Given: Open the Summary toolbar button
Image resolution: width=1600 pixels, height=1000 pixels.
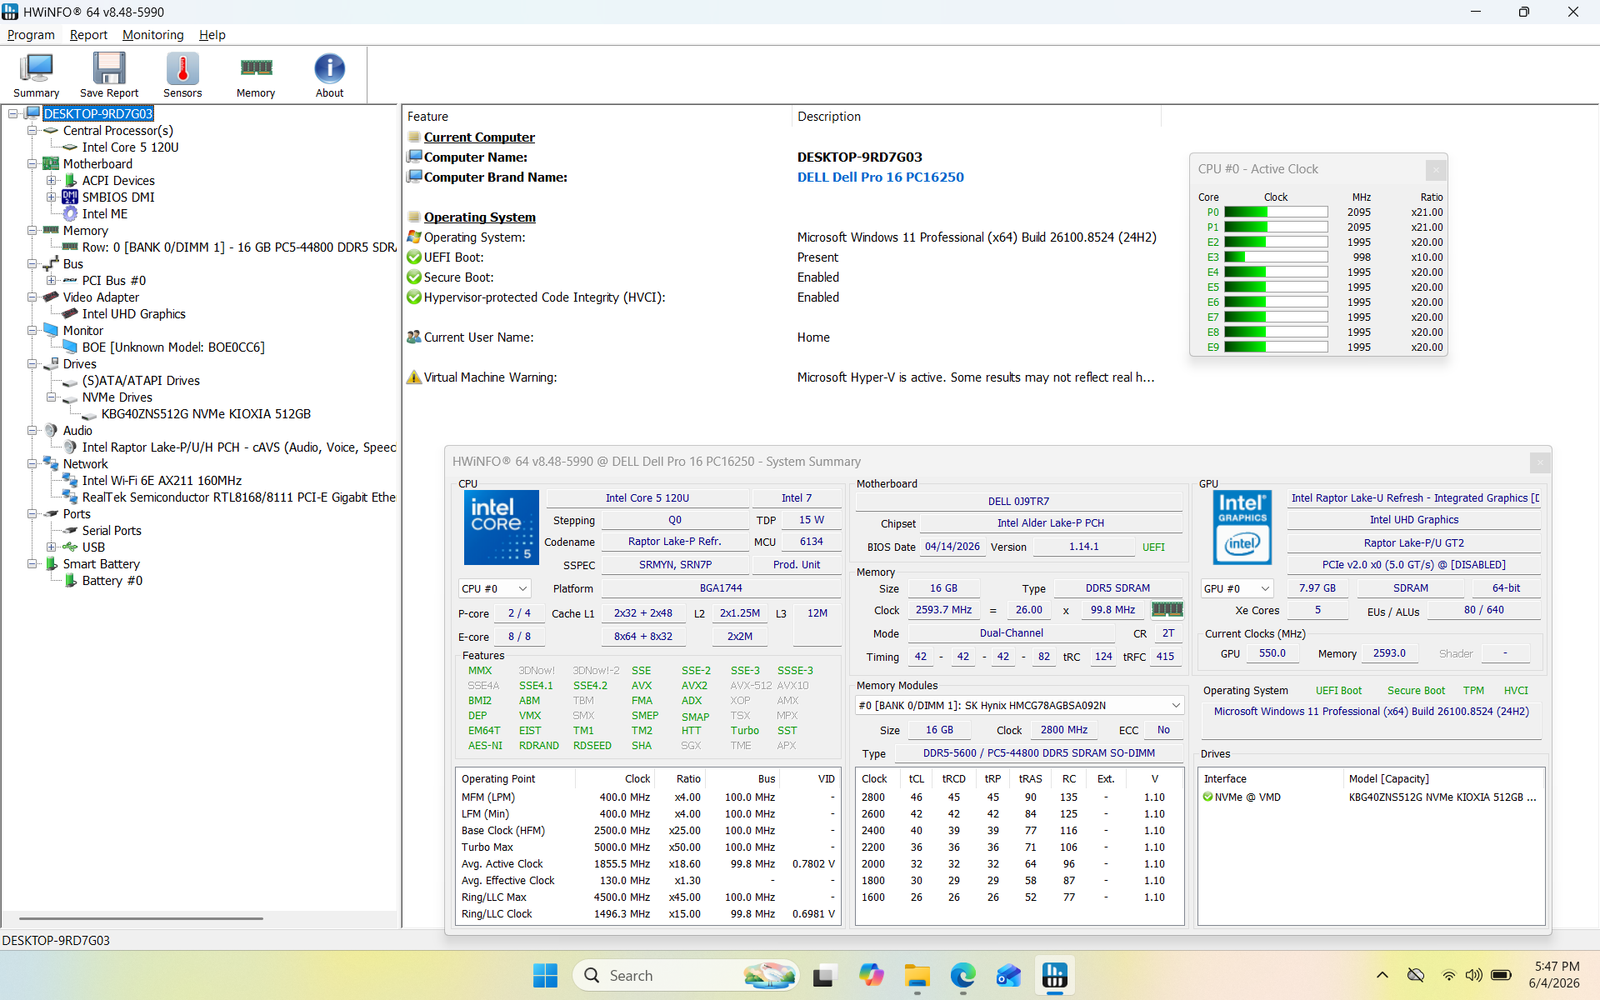Looking at the screenshot, I should pyautogui.click(x=36, y=75).
